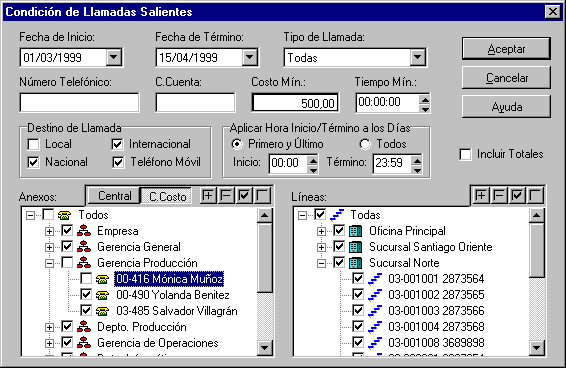Click the Costo Mín. field showing 500,00

click(295, 103)
